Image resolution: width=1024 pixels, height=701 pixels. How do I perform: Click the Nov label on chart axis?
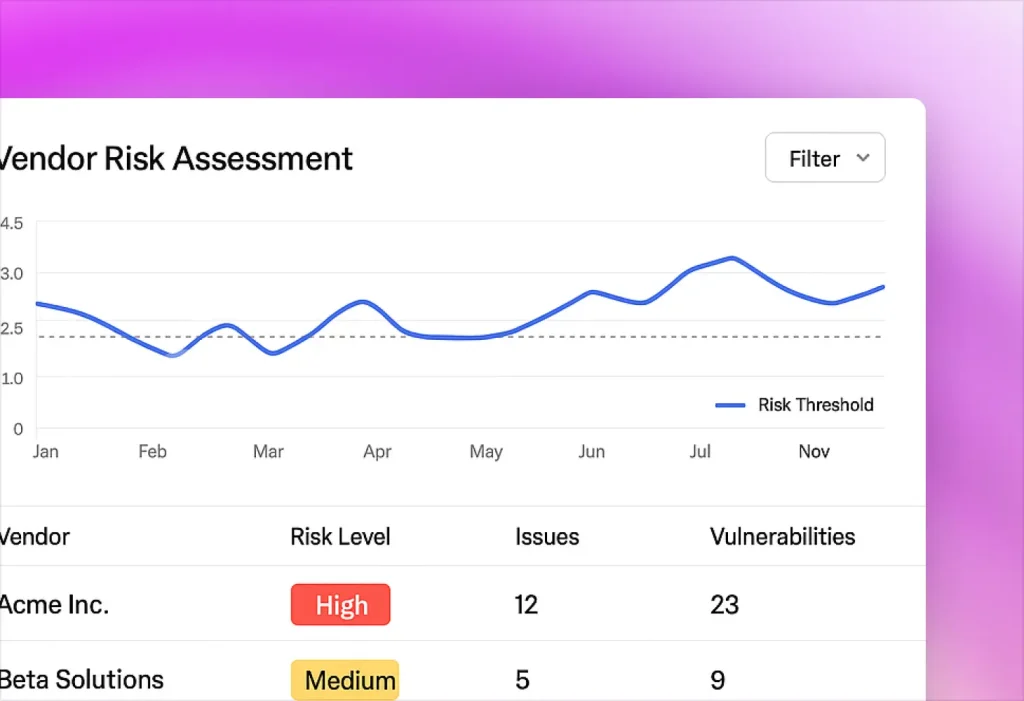(x=814, y=452)
